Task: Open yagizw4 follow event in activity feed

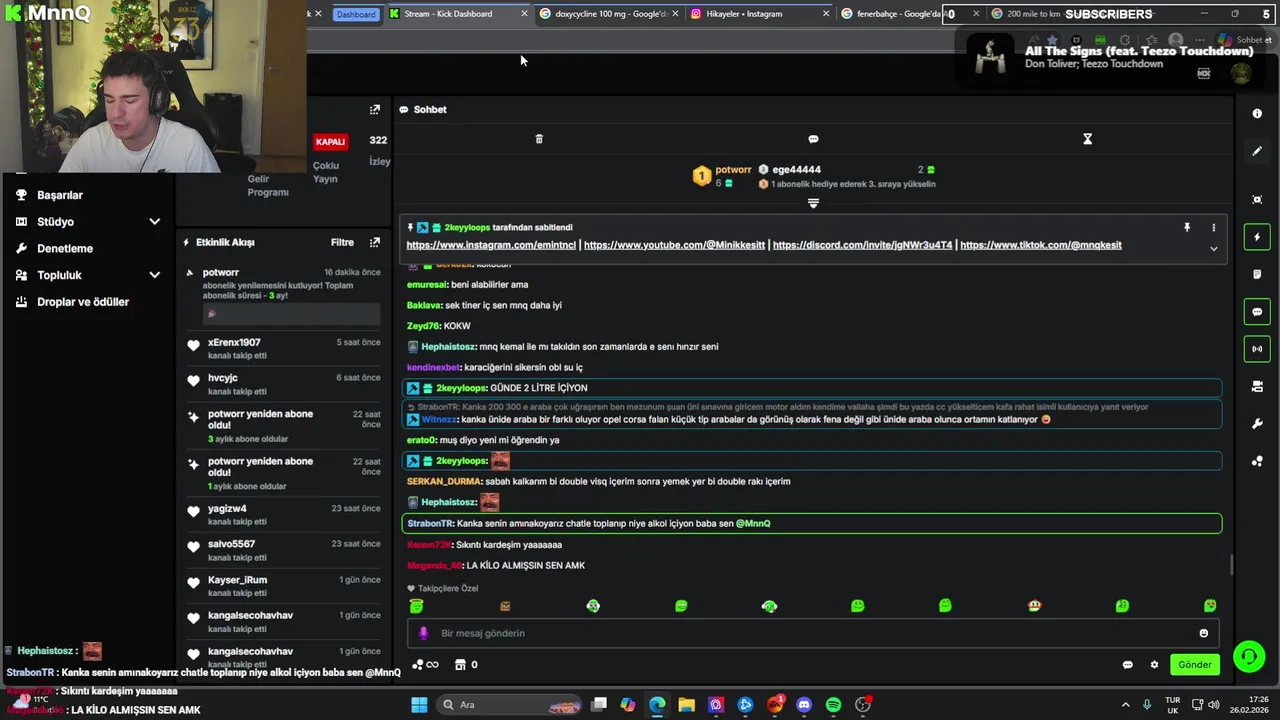Action: click(x=283, y=515)
